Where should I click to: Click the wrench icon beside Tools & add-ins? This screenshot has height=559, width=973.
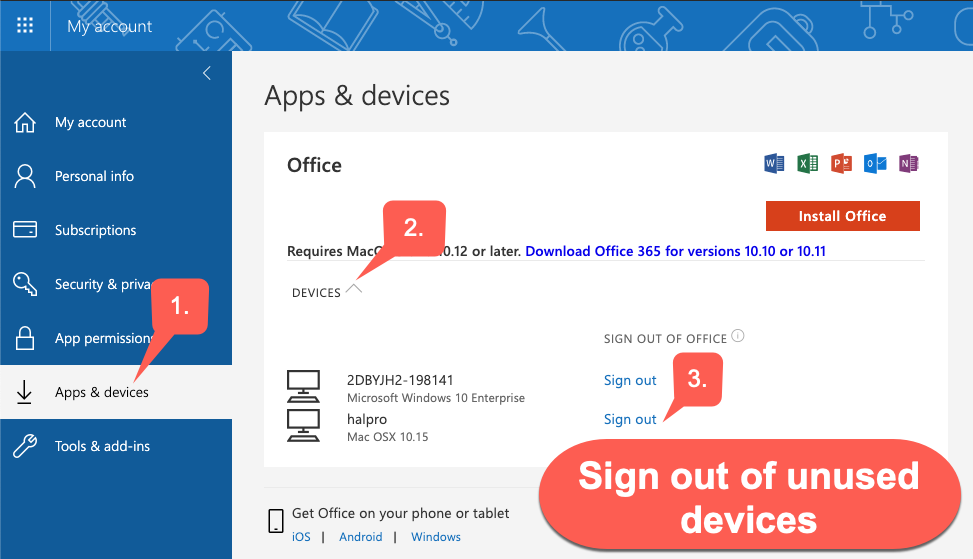(x=25, y=446)
